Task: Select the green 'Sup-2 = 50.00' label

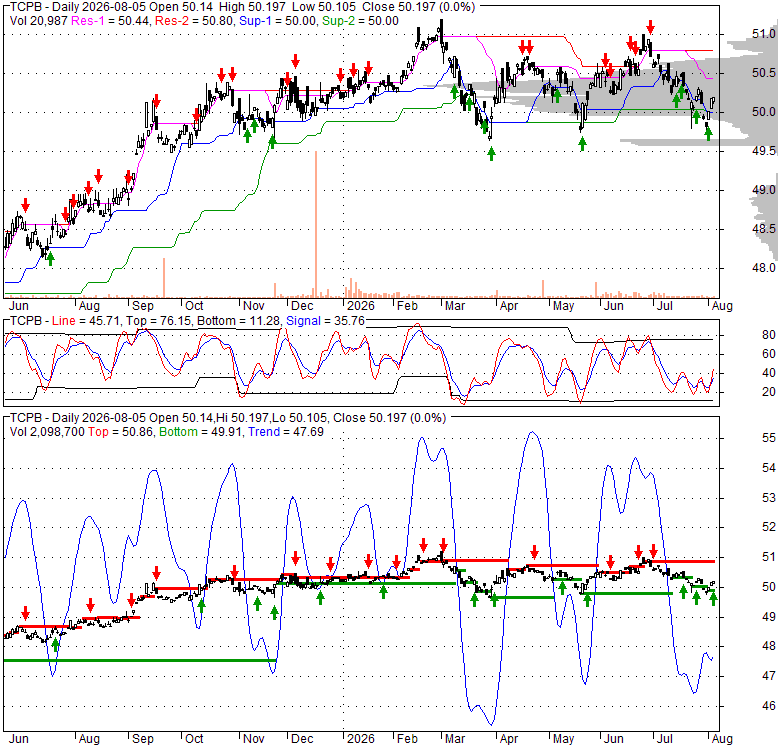Action: point(360,21)
